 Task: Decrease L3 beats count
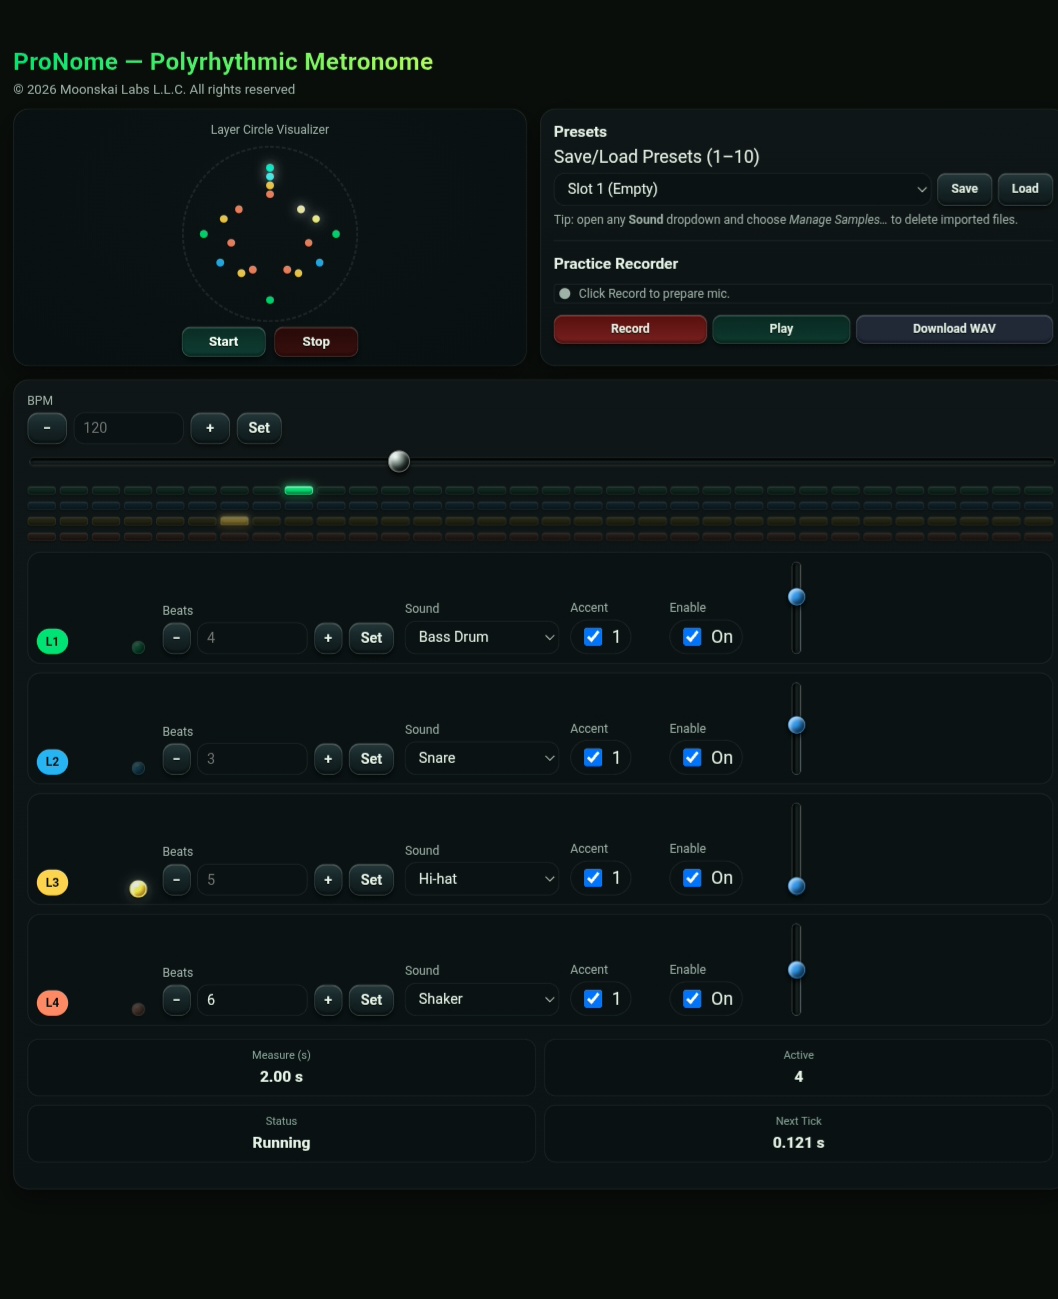[177, 880]
